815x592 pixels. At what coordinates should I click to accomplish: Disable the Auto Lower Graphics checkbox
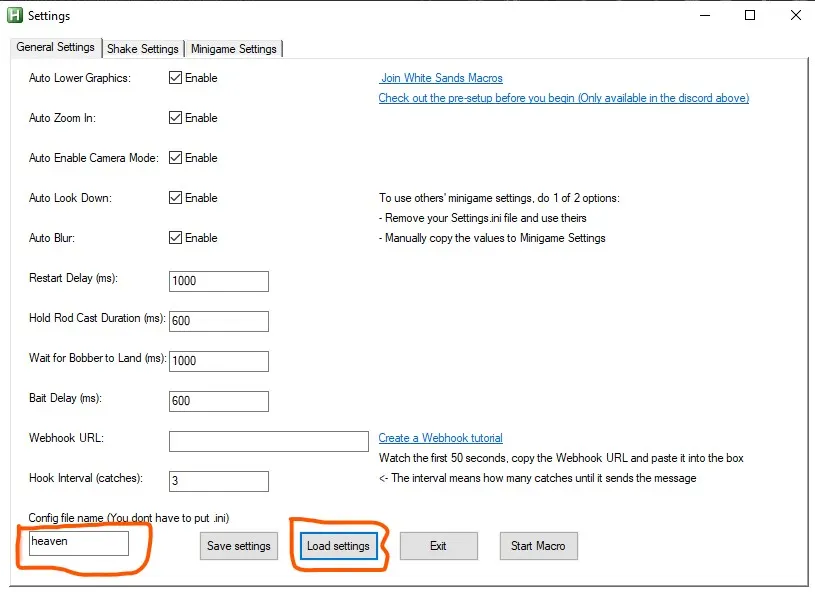pyautogui.click(x=176, y=78)
